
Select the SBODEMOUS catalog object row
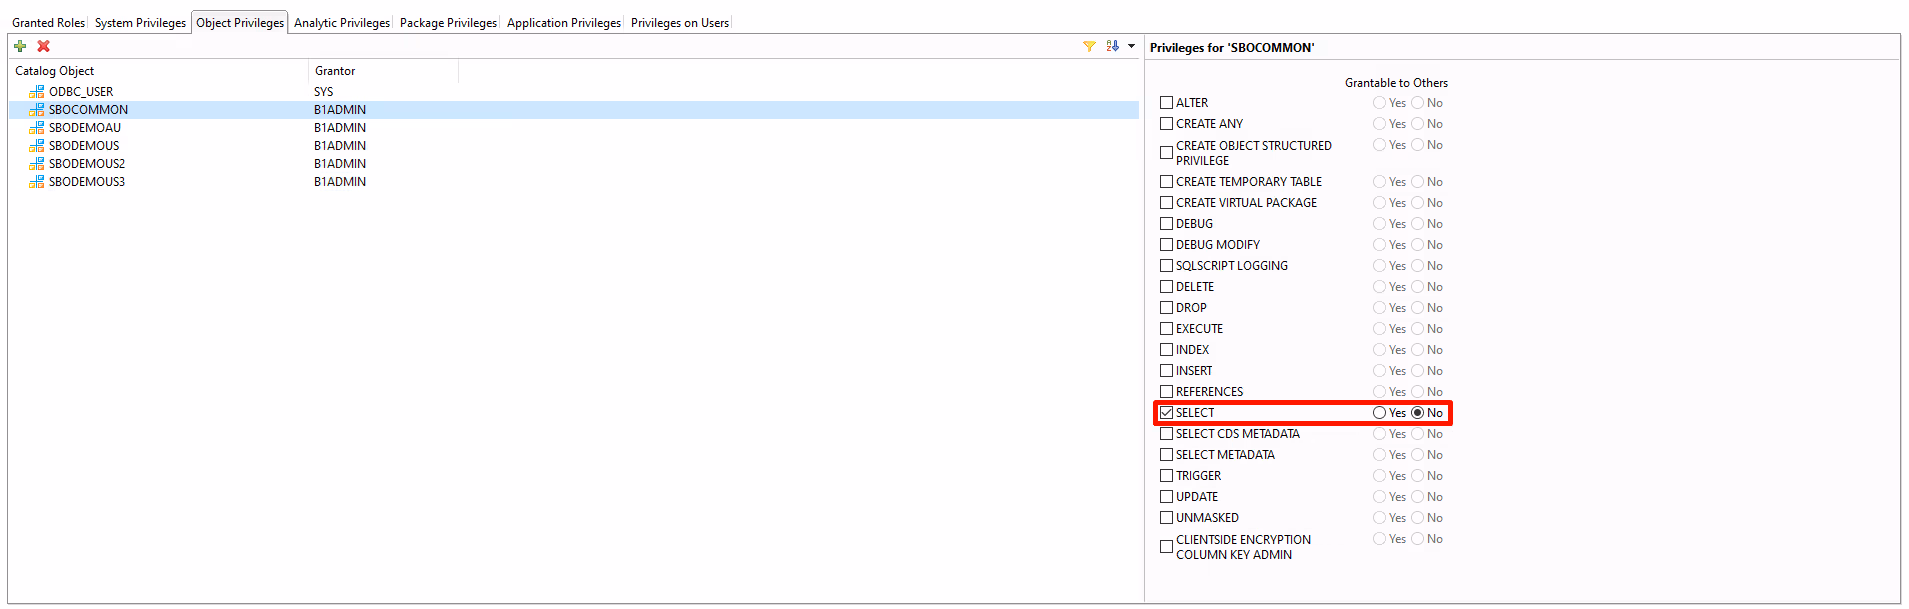coord(84,146)
